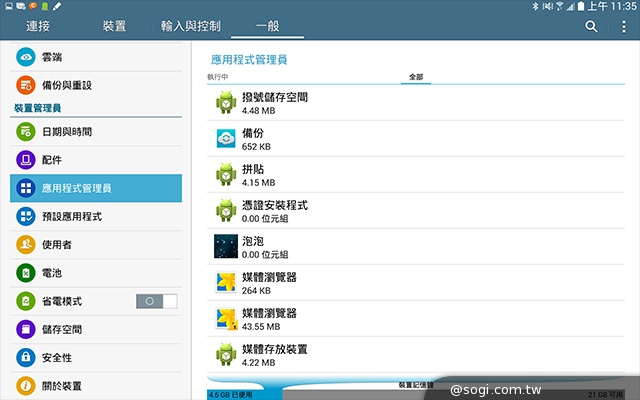The image size is (640, 400).
Task: Tap the 上午 11:35 clock
Action: [612, 6]
